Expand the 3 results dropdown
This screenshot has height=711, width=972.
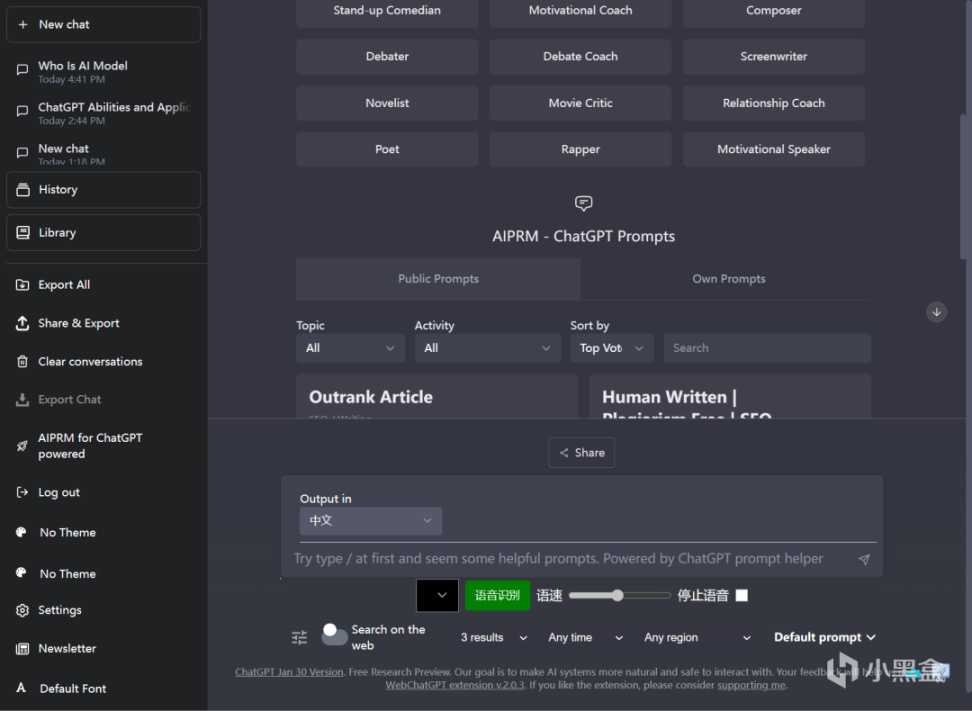(x=493, y=637)
